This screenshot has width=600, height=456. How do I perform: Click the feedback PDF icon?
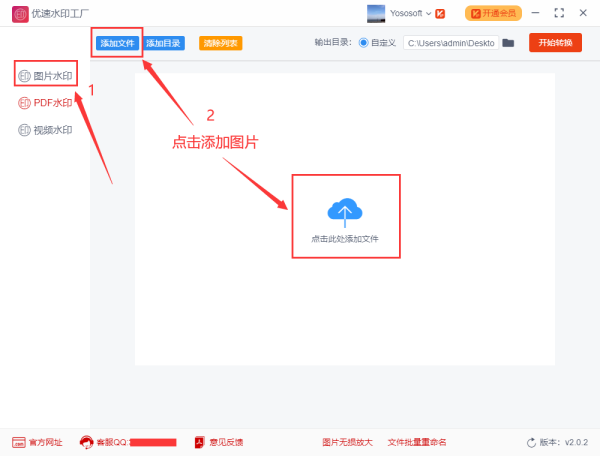pos(199,442)
